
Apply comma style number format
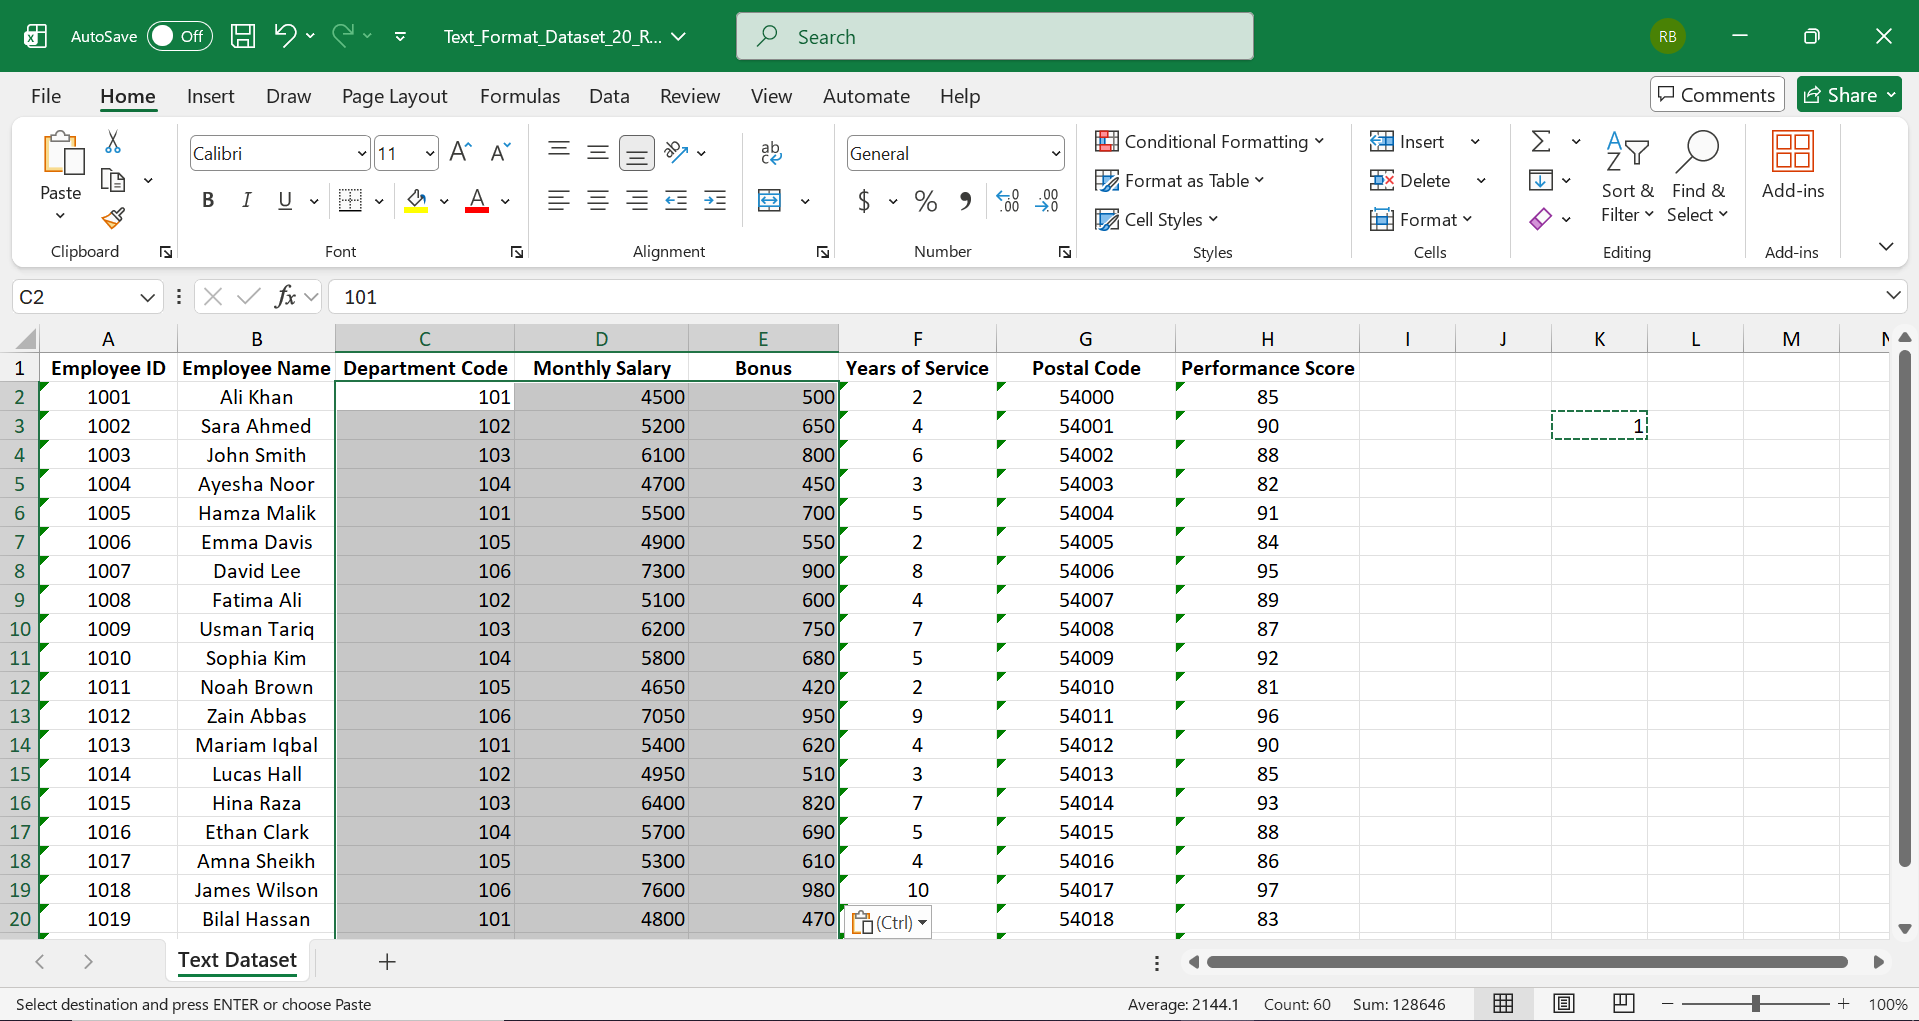pyautogui.click(x=965, y=201)
